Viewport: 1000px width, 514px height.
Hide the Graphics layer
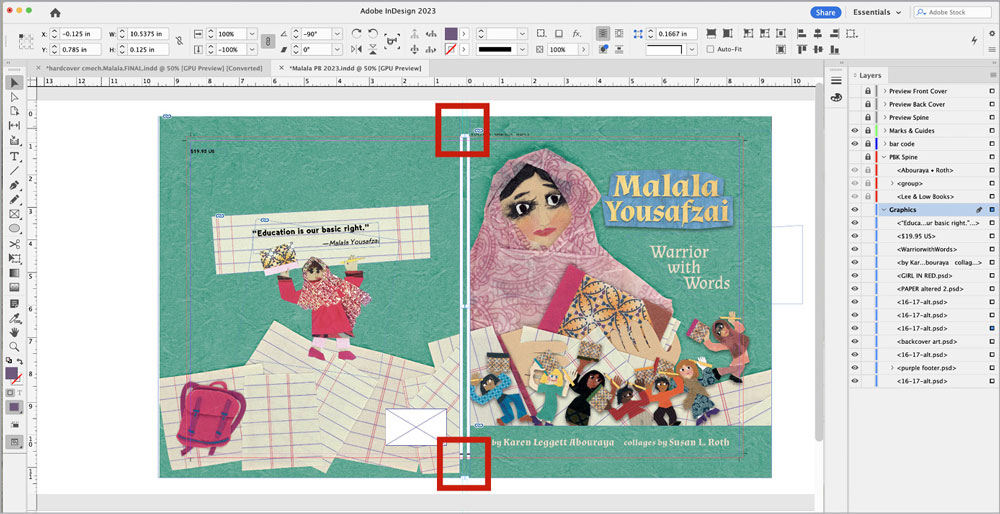855,210
